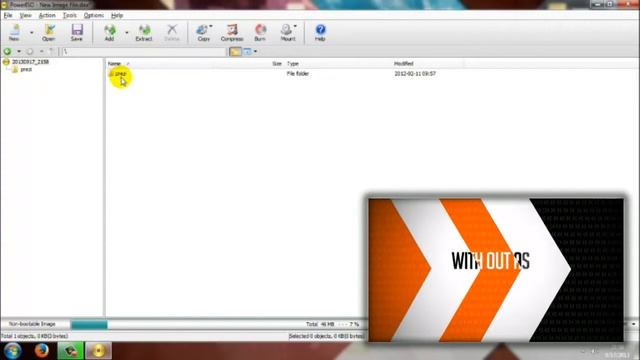Open the Action menu
This screenshot has width=640, height=360.
[47, 16]
